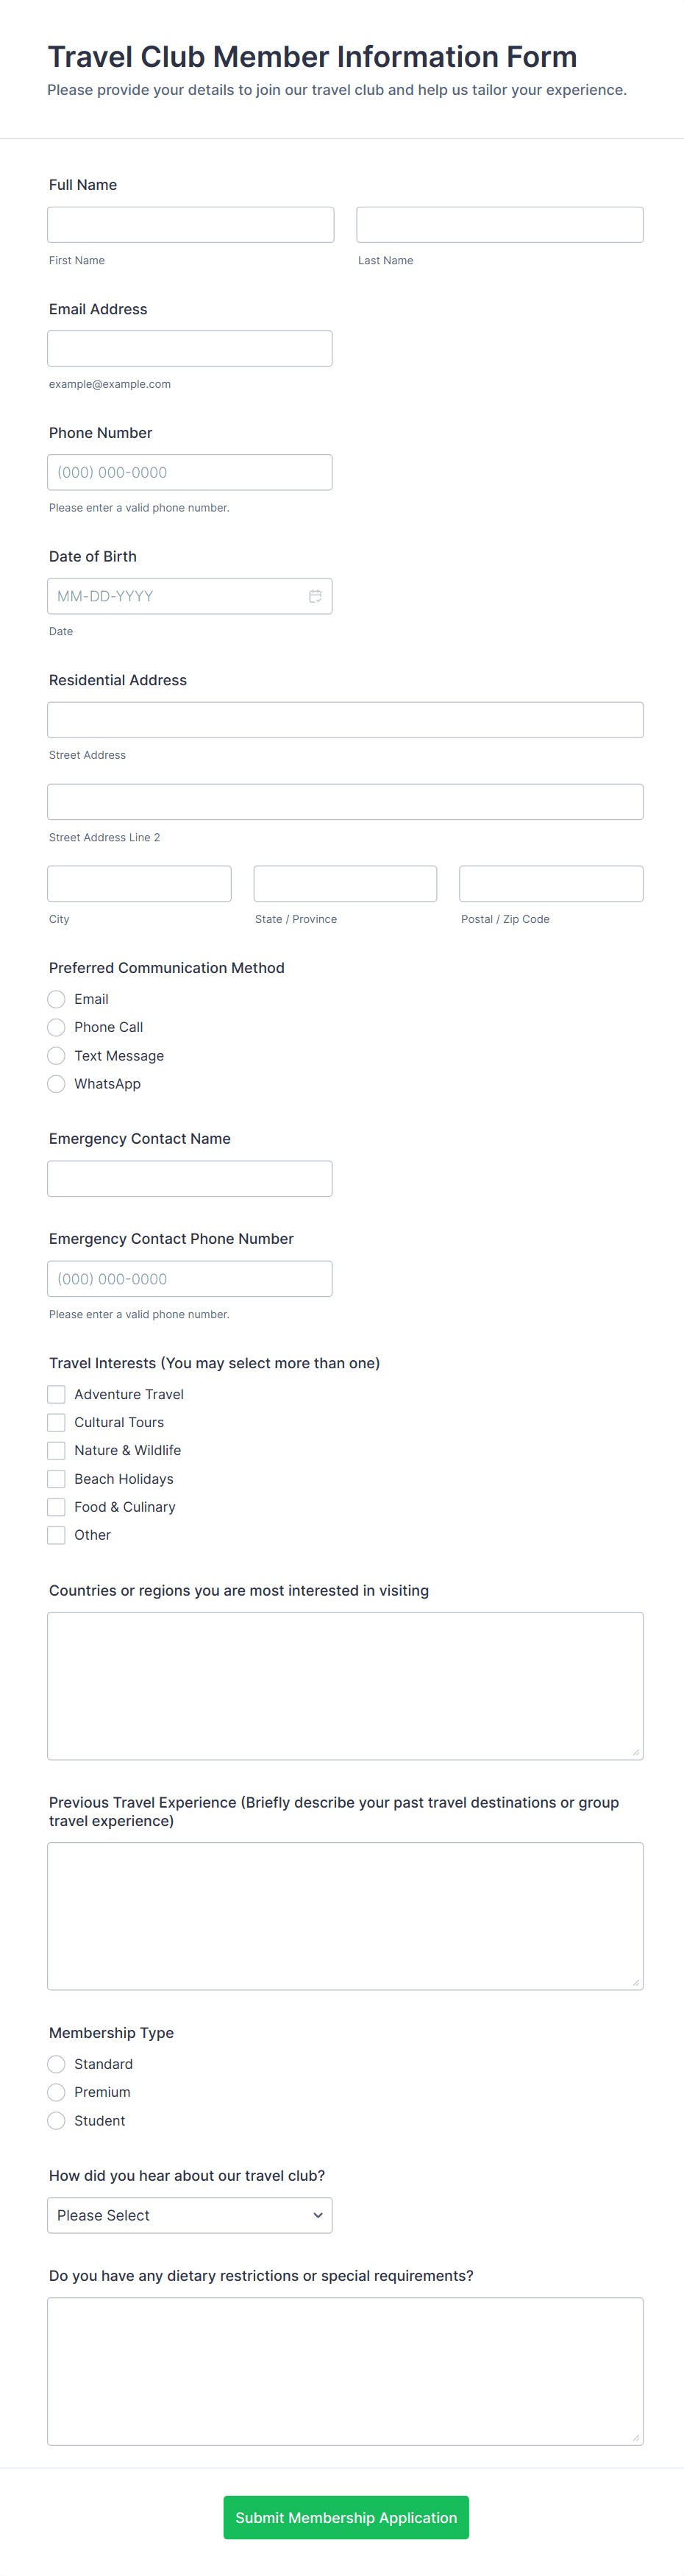This screenshot has height=2576, width=684.
Task: Submit Membership Application
Action: click(x=346, y=2517)
